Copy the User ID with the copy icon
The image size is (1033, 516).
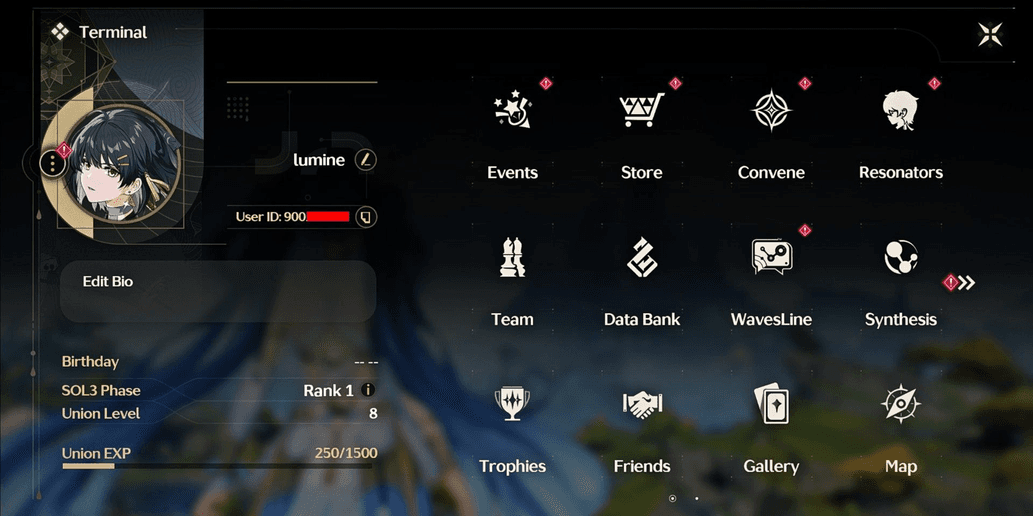pos(366,217)
